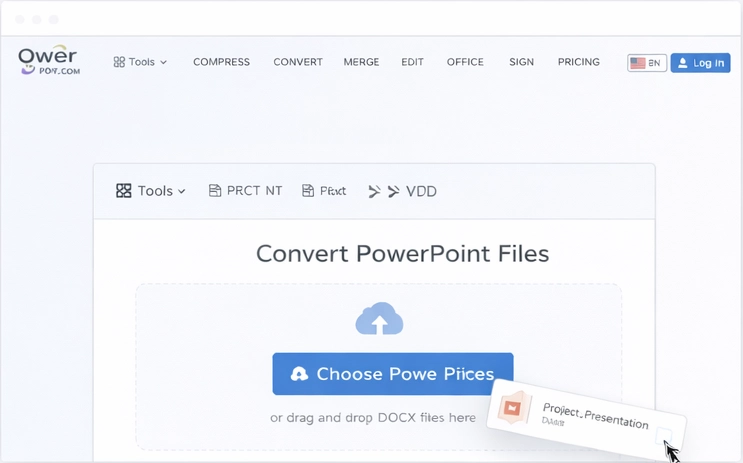The height and width of the screenshot is (463, 743).
Task: Click the VDD arrows icon
Action: [x=384, y=191]
